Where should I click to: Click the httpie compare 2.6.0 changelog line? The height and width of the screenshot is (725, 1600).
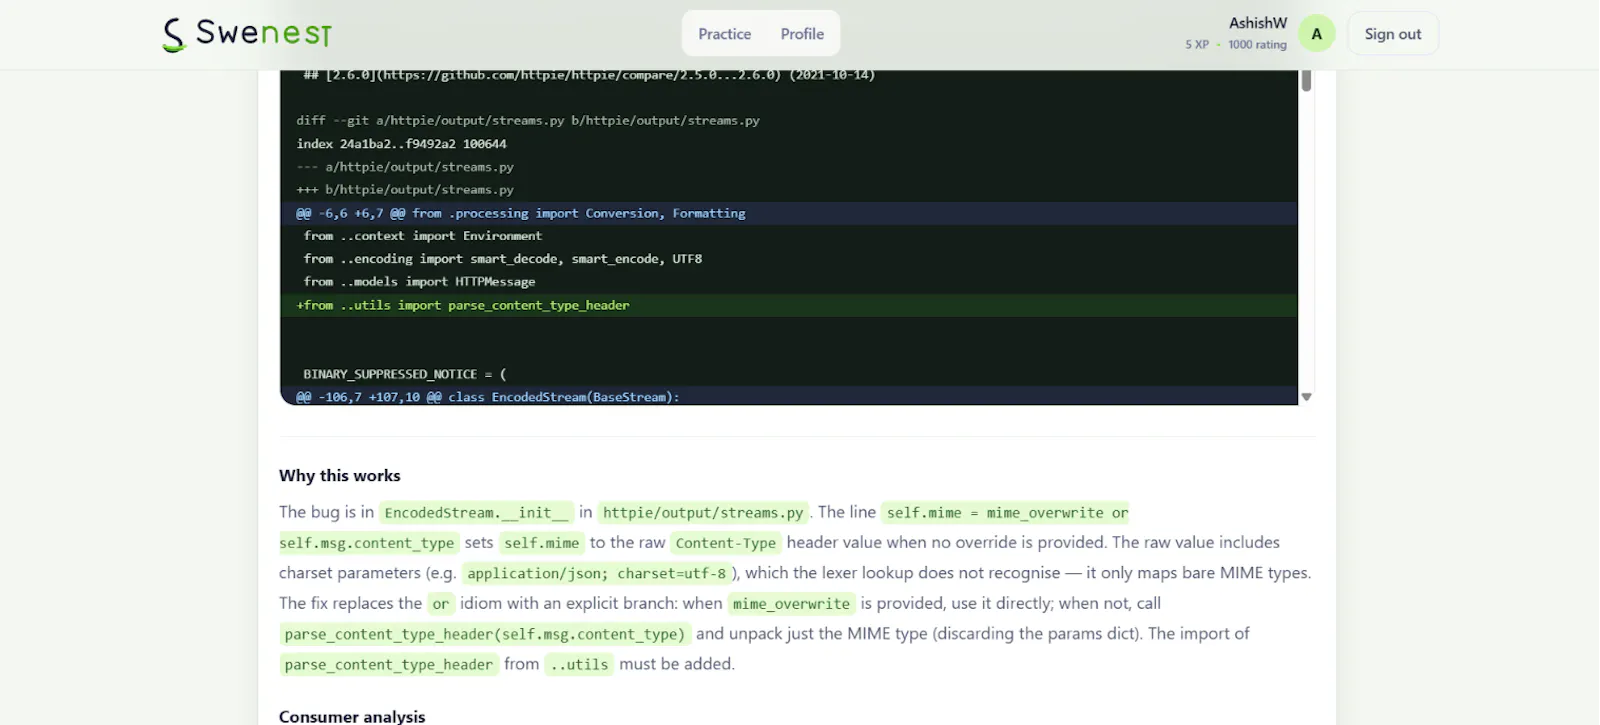[x=589, y=75]
